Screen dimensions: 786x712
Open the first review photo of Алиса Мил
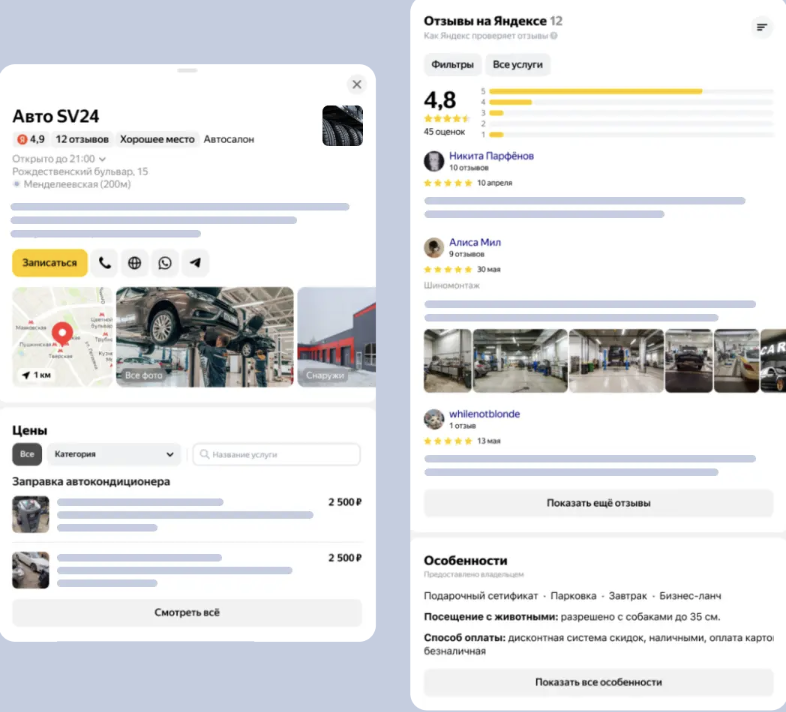tap(448, 360)
